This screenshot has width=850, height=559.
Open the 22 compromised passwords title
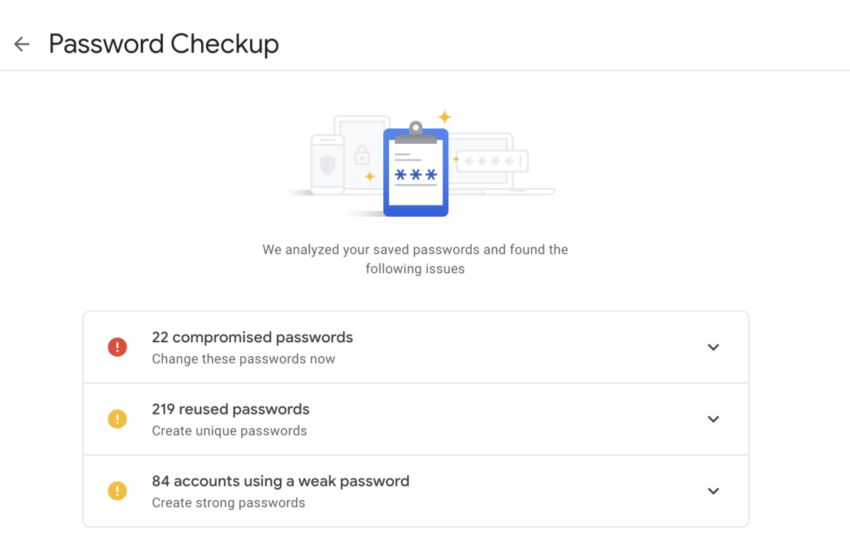coord(252,337)
